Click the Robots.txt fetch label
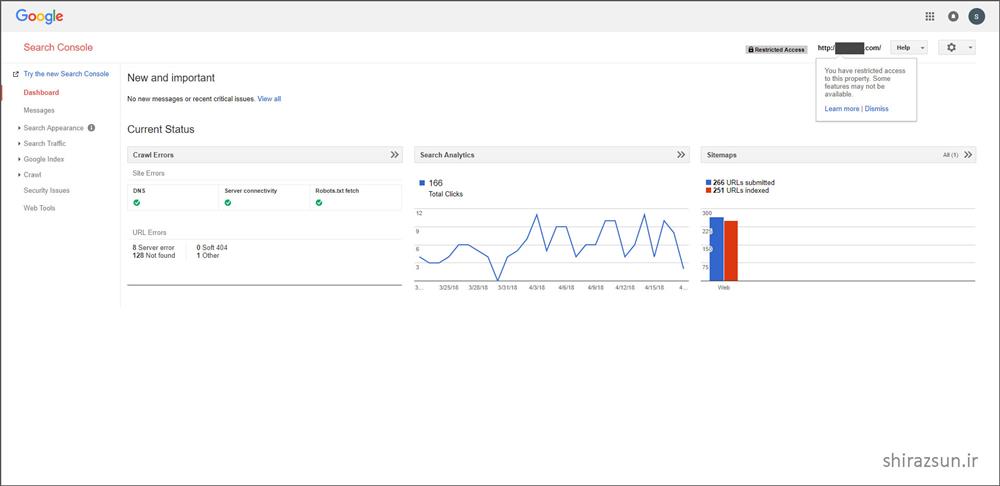The image size is (1000, 486). click(336, 191)
